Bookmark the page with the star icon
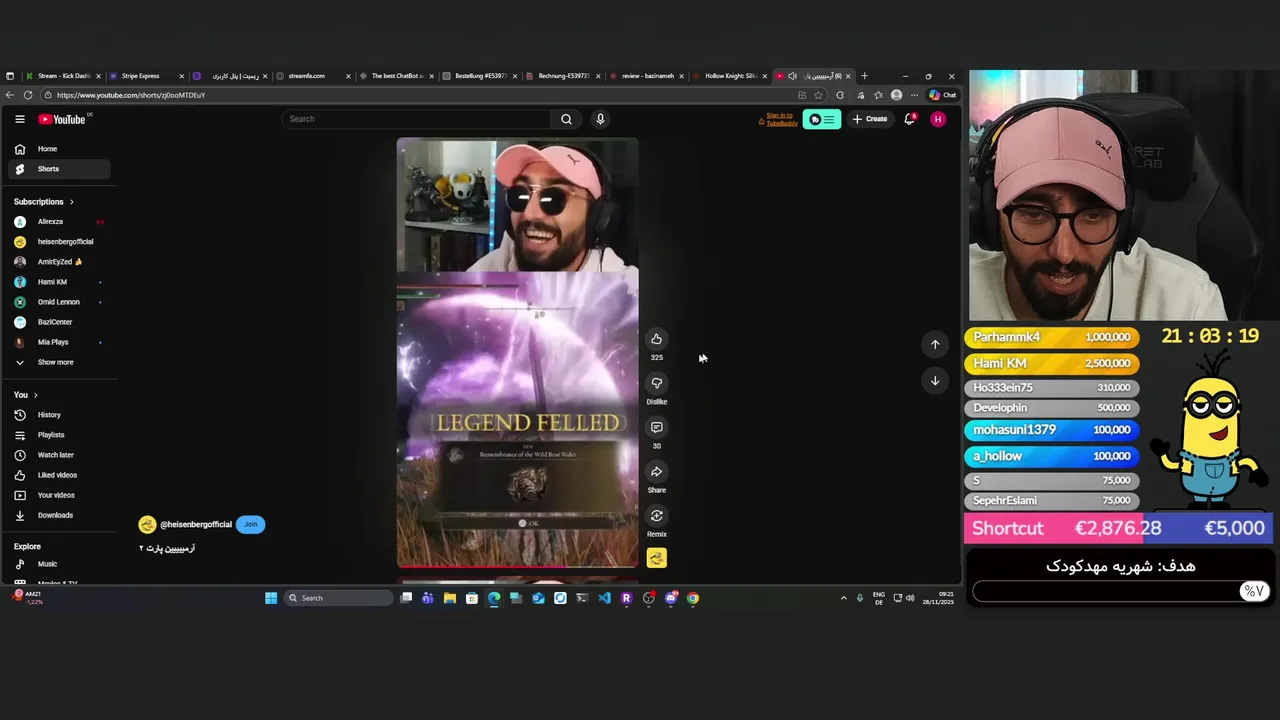1280x720 pixels. [818, 95]
